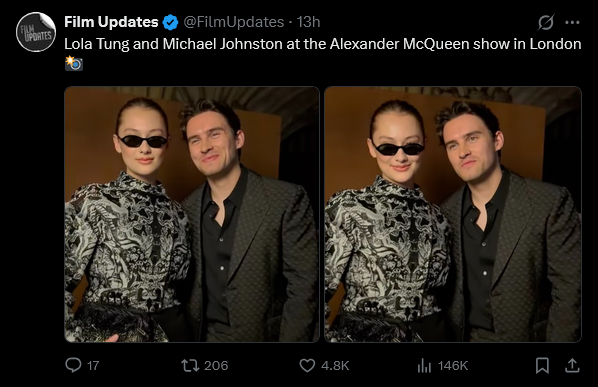The width and height of the screenshot is (598, 387).
Task: Open the right photo of the pair
Action: (453, 214)
